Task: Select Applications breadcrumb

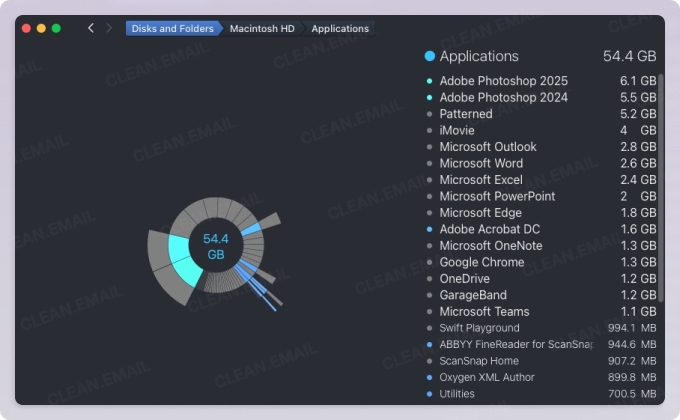Action: click(340, 29)
